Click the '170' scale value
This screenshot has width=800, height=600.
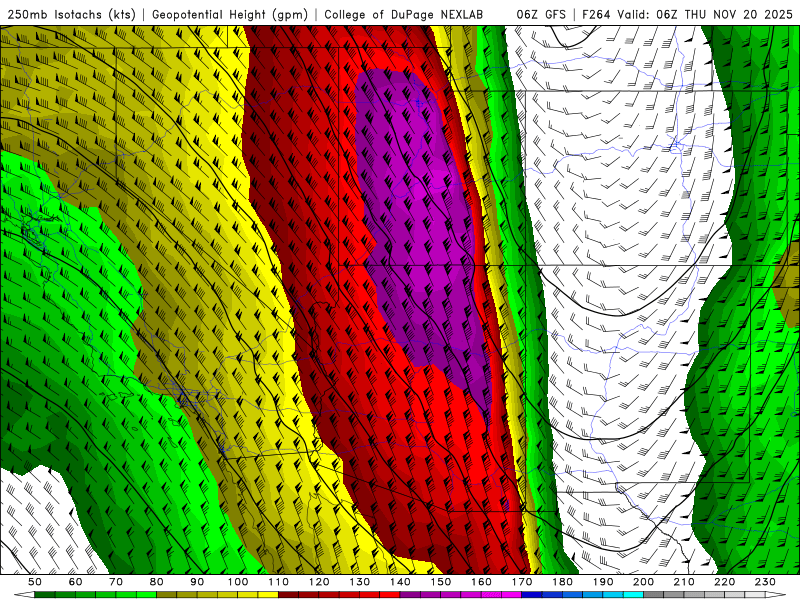tap(522, 582)
